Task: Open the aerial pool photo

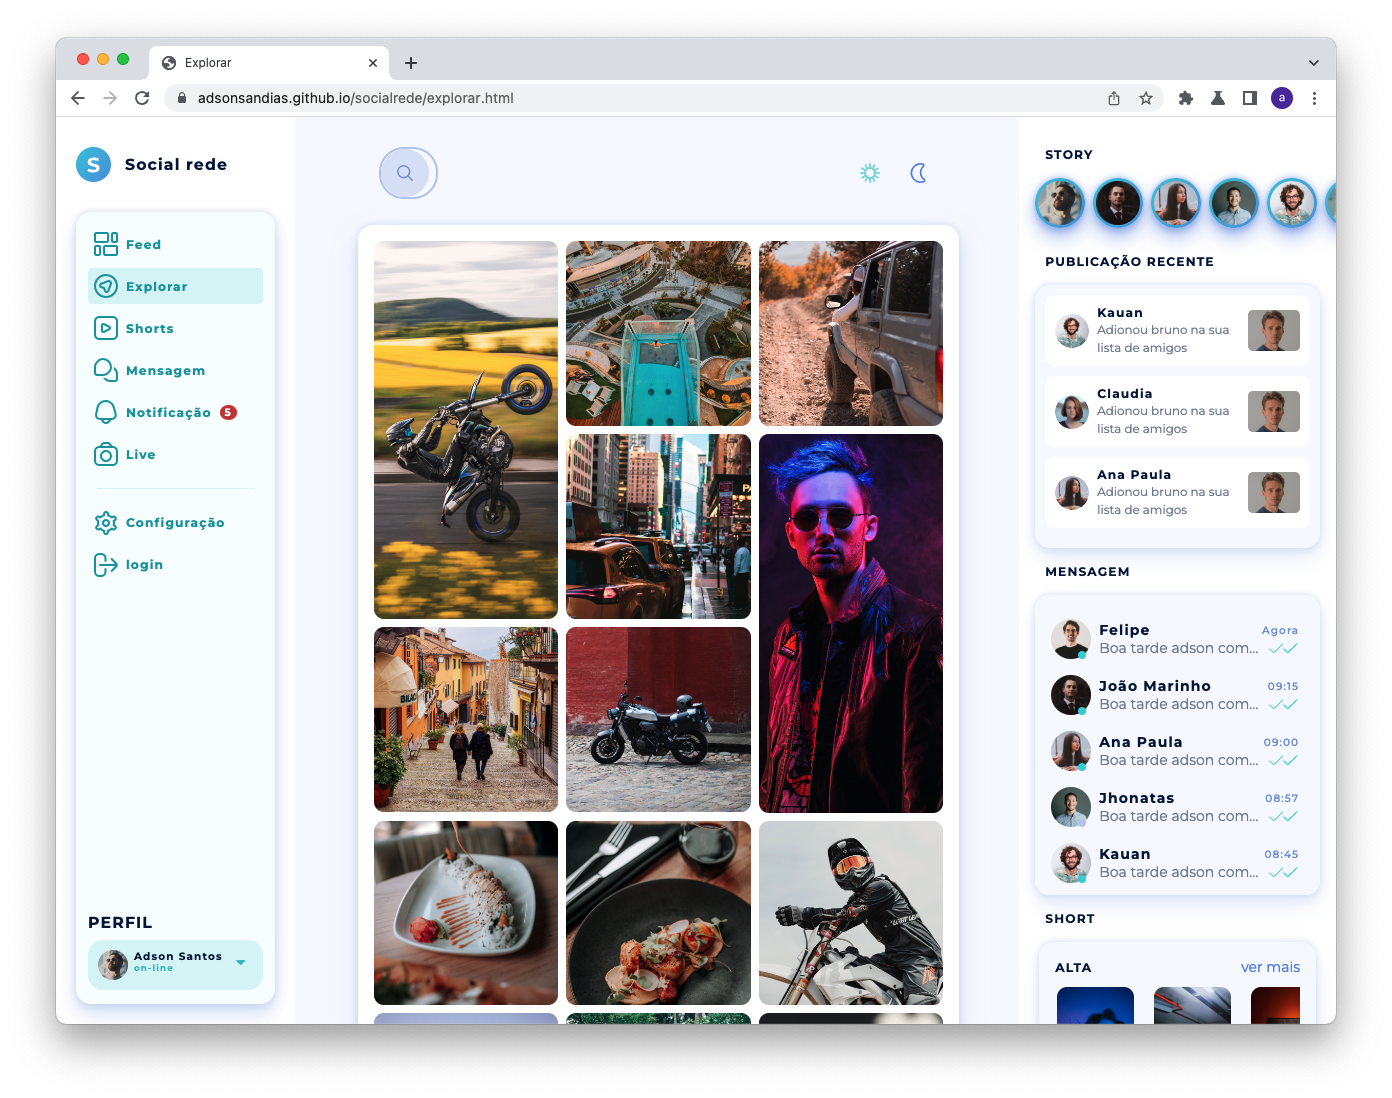Action: click(658, 333)
